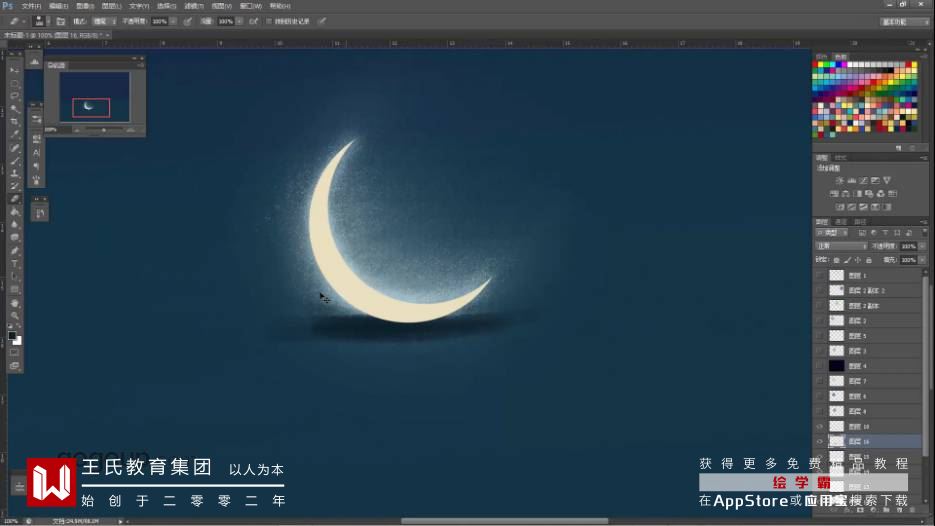Screen dimensions: 935x526
Task: Open the workspace switcher dropdown
Action: 905,21
